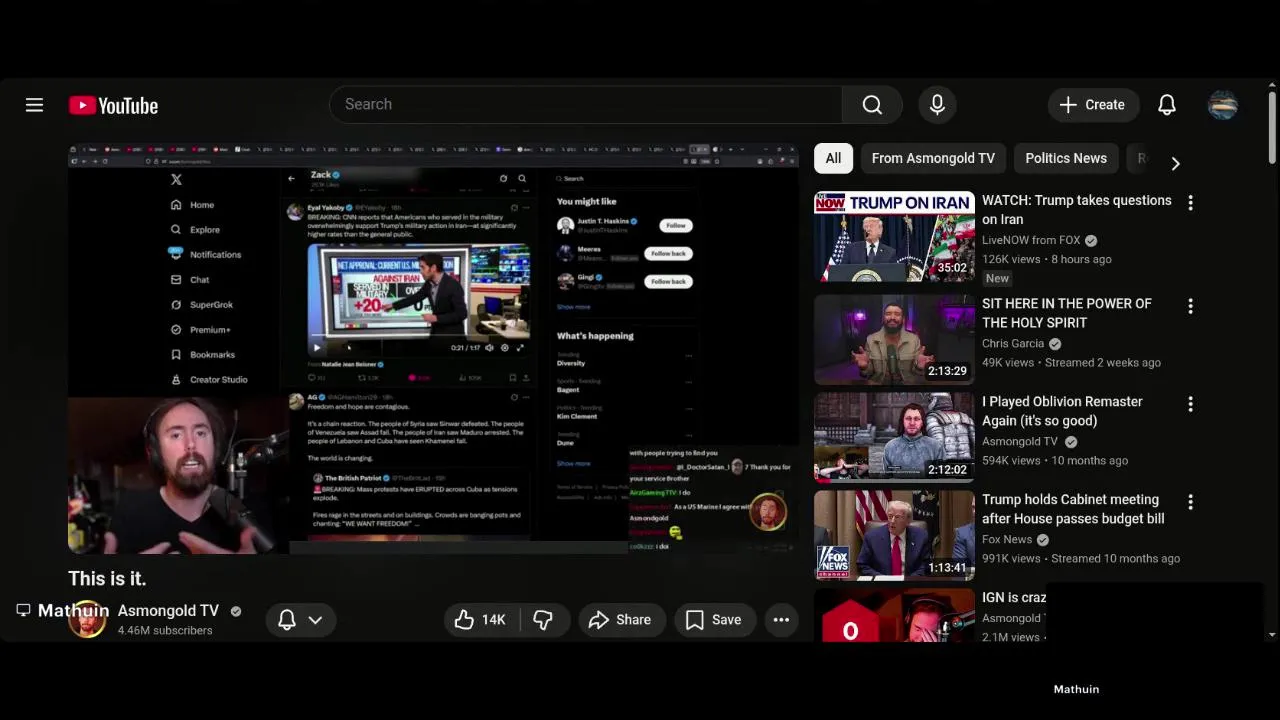
Task: Save the video to a playlist
Action: [x=713, y=620]
